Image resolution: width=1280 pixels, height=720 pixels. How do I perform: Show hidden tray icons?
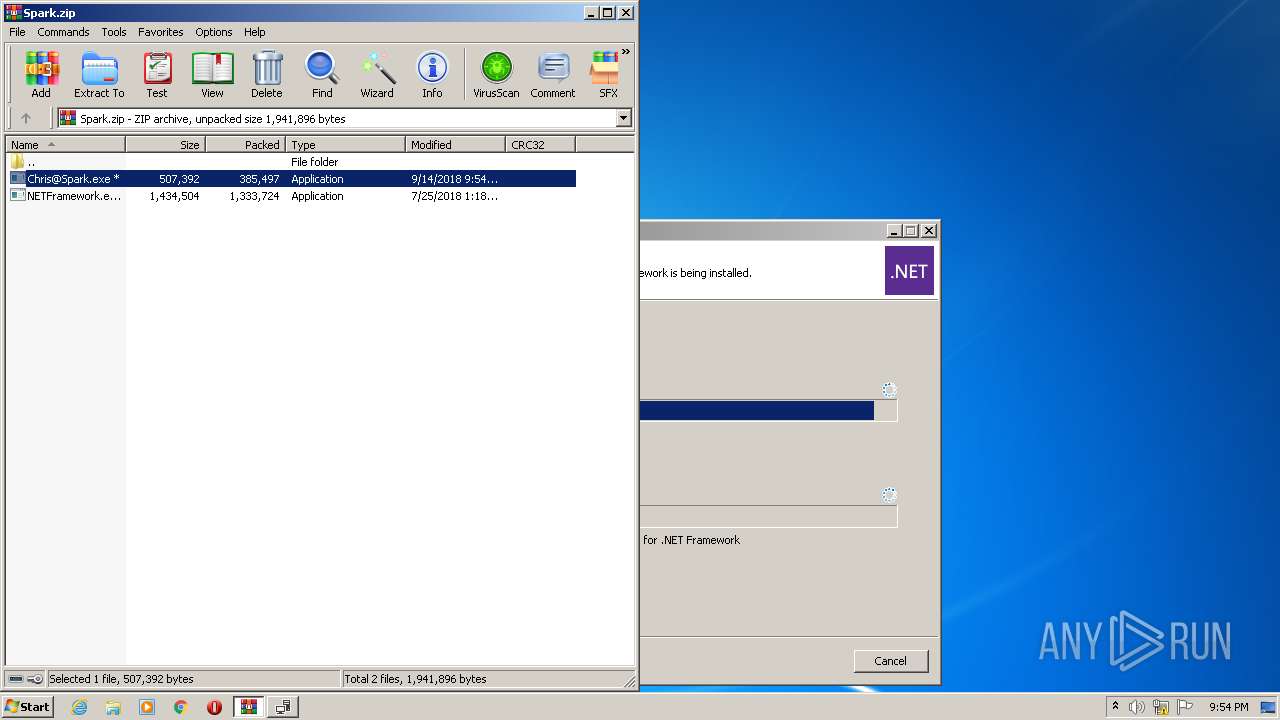[1115, 706]
